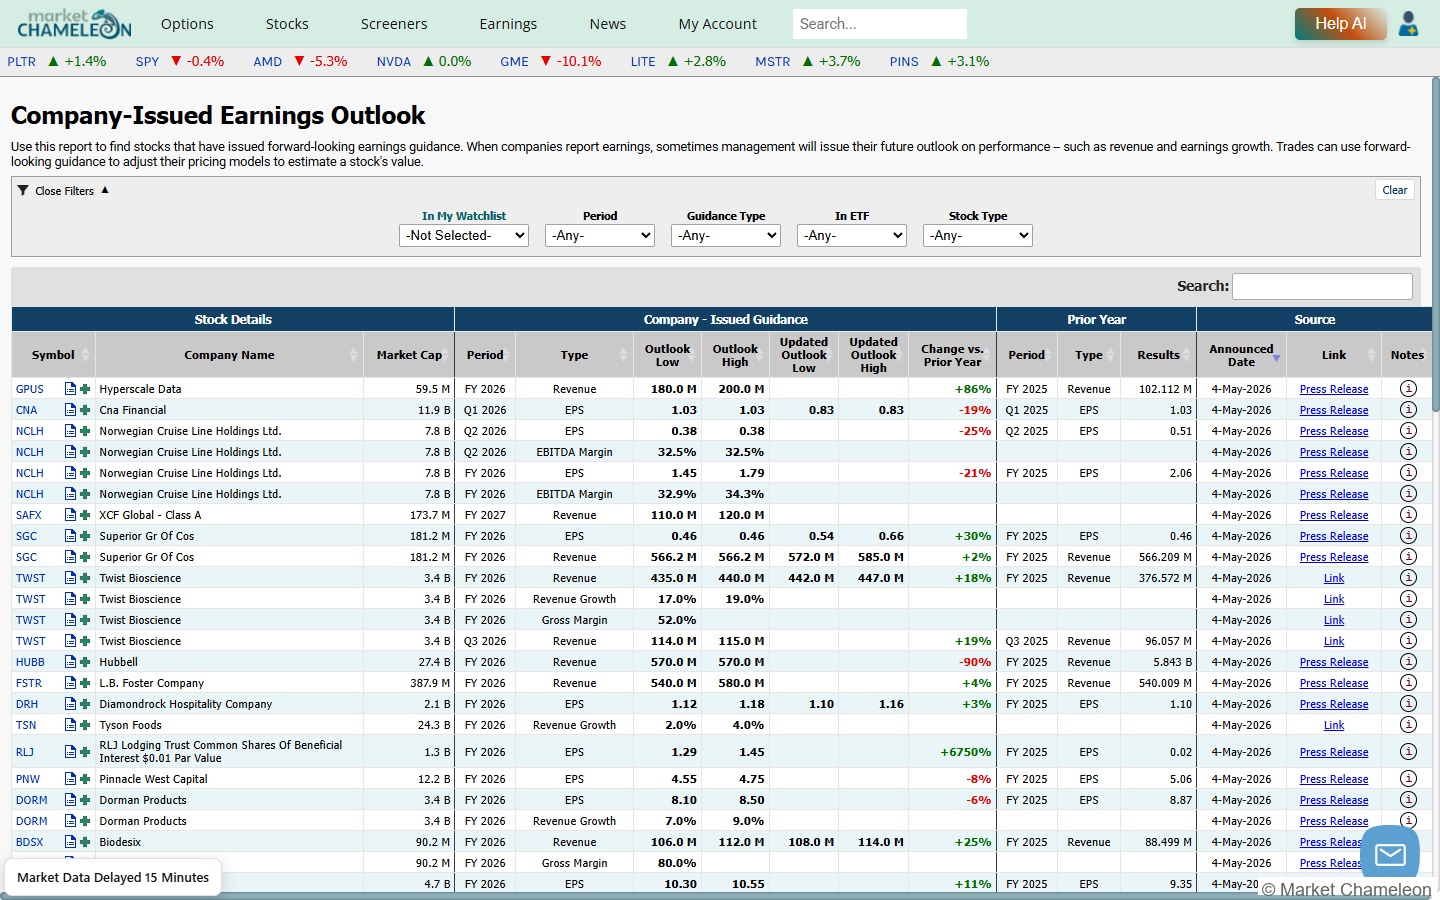Open the GME ticker in top strip
Screen dimensions: 1440x900
point(514,61)
